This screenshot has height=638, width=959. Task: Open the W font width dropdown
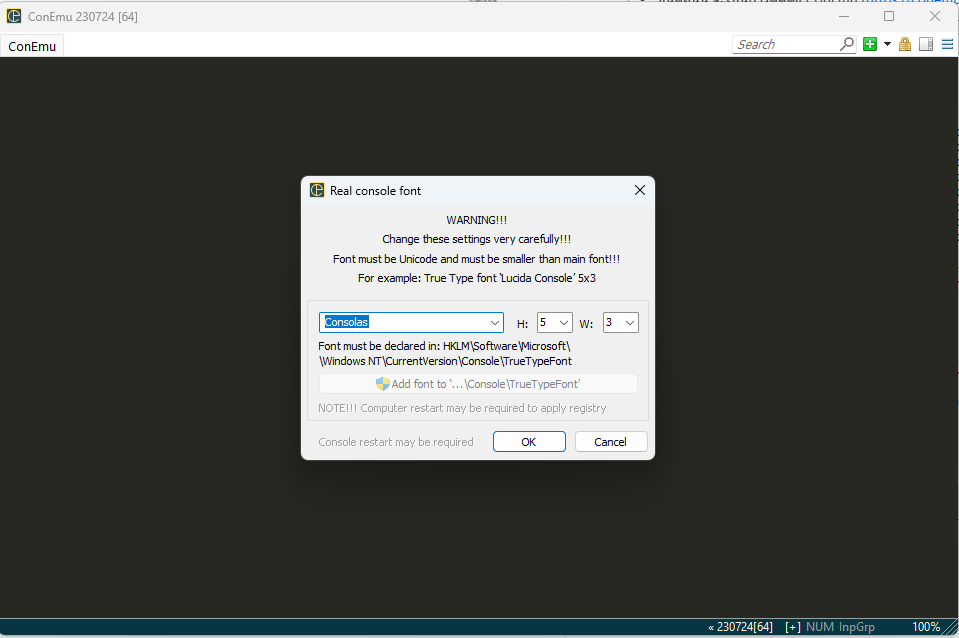629,323
